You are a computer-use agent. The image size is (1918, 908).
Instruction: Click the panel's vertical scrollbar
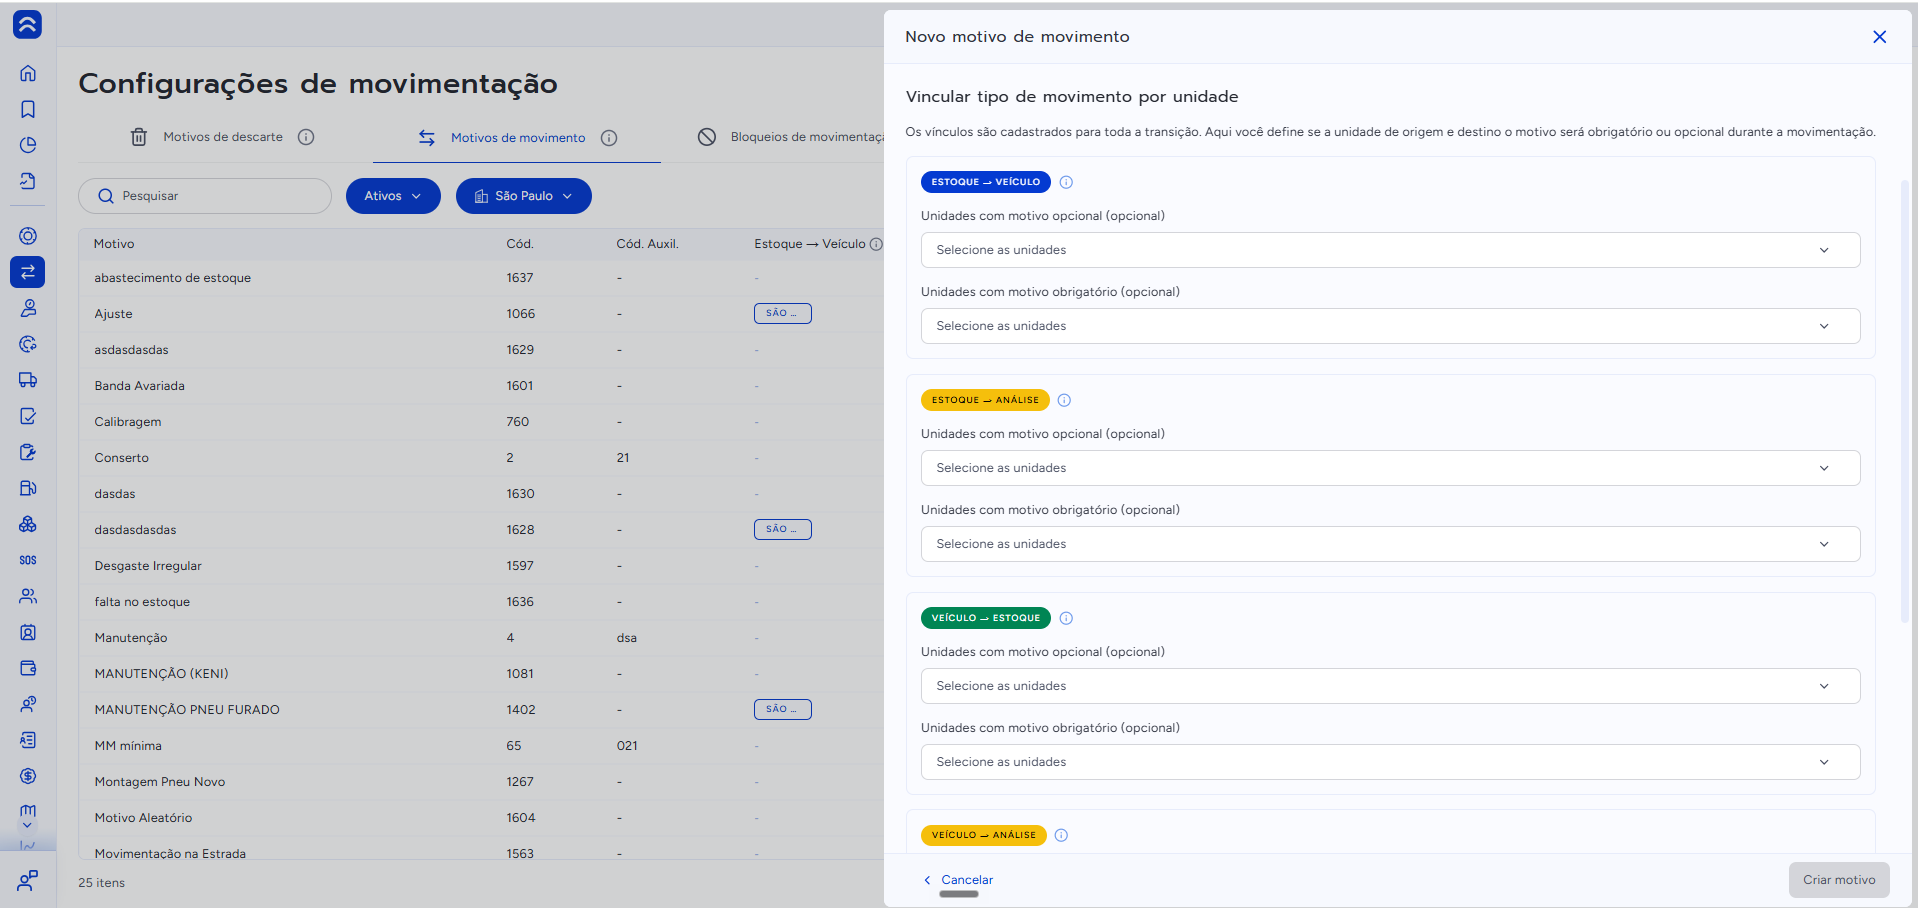1905,400
